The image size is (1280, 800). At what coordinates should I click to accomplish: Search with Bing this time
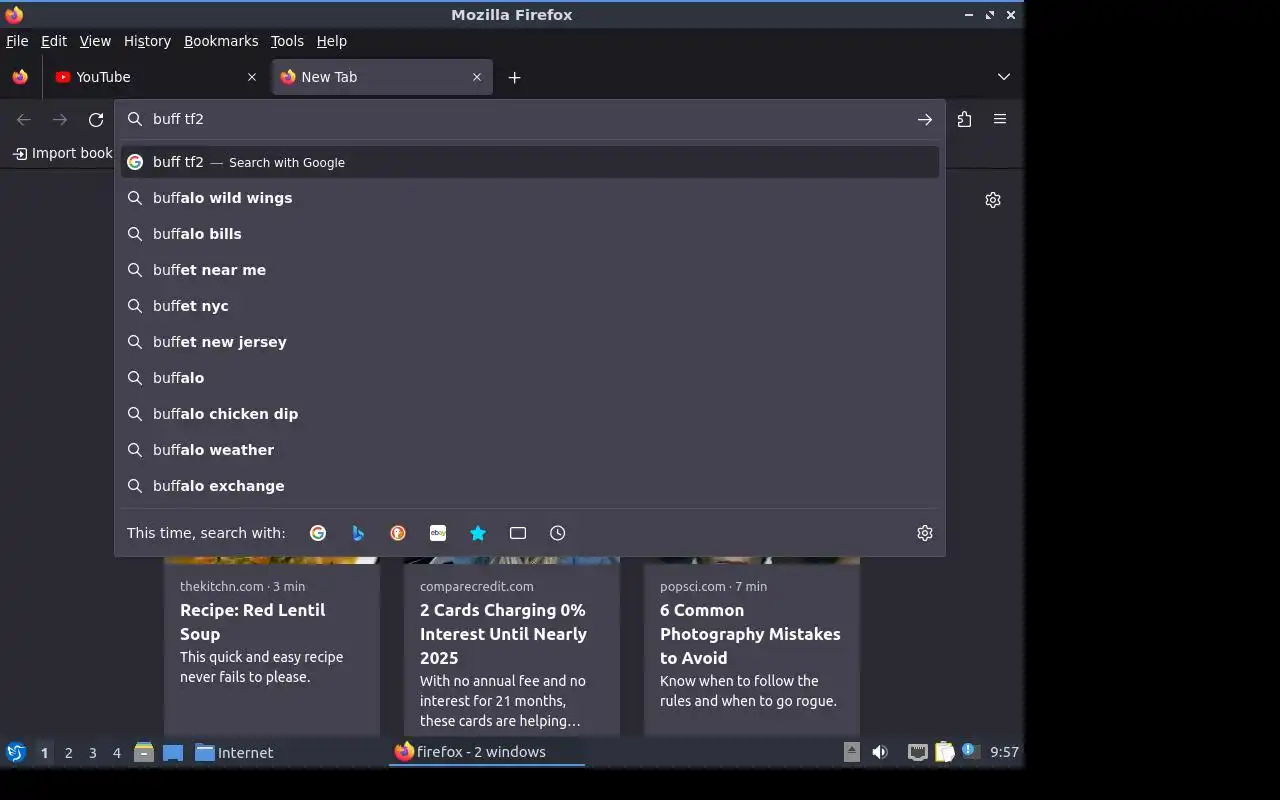coord(358,533)
